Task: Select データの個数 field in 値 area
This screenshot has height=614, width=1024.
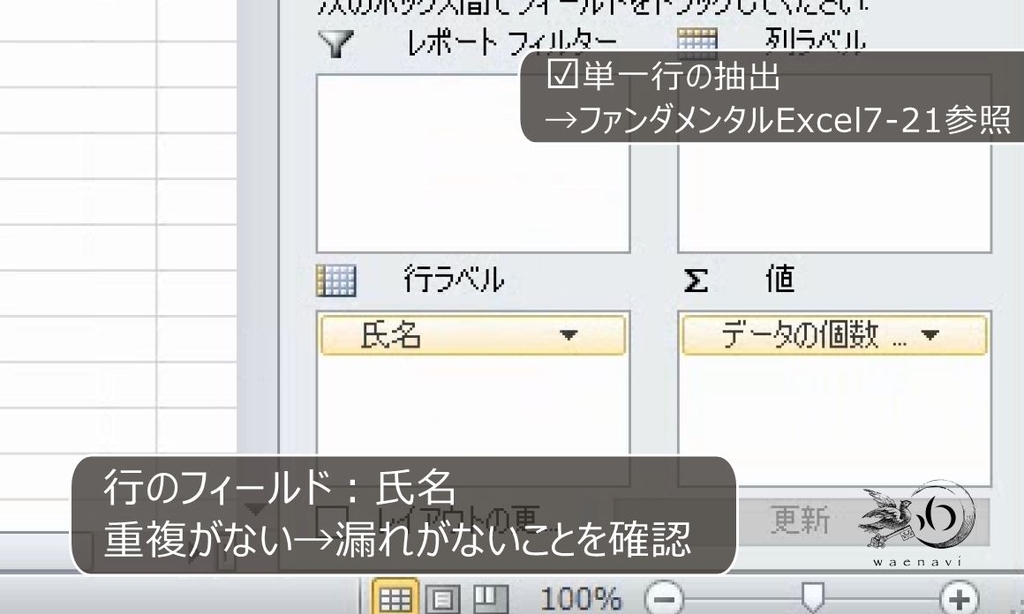Action: (834, 335)
